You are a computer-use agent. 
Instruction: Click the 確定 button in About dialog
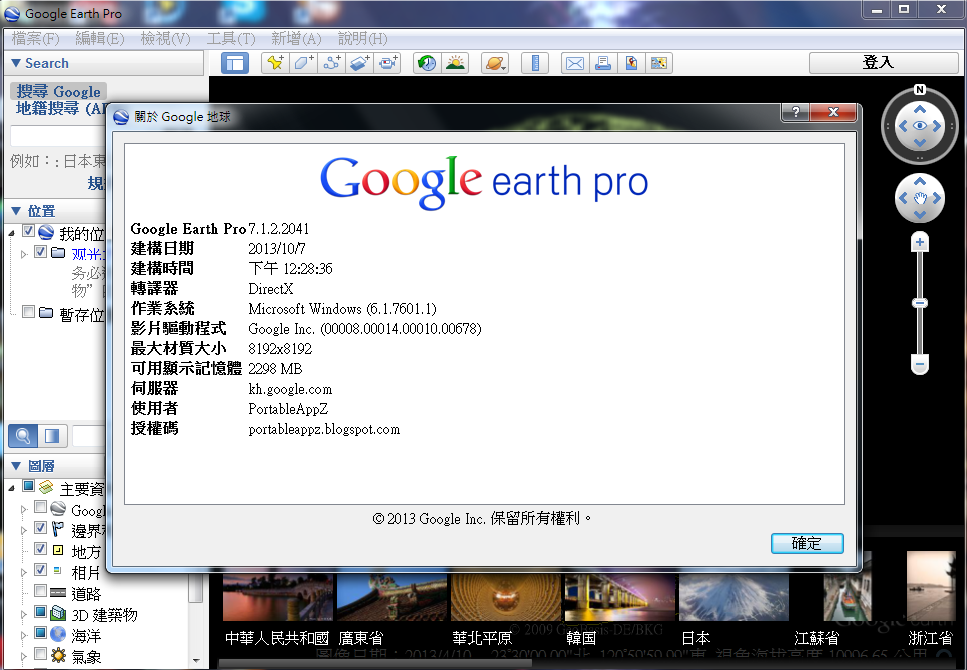coord(807,544)
